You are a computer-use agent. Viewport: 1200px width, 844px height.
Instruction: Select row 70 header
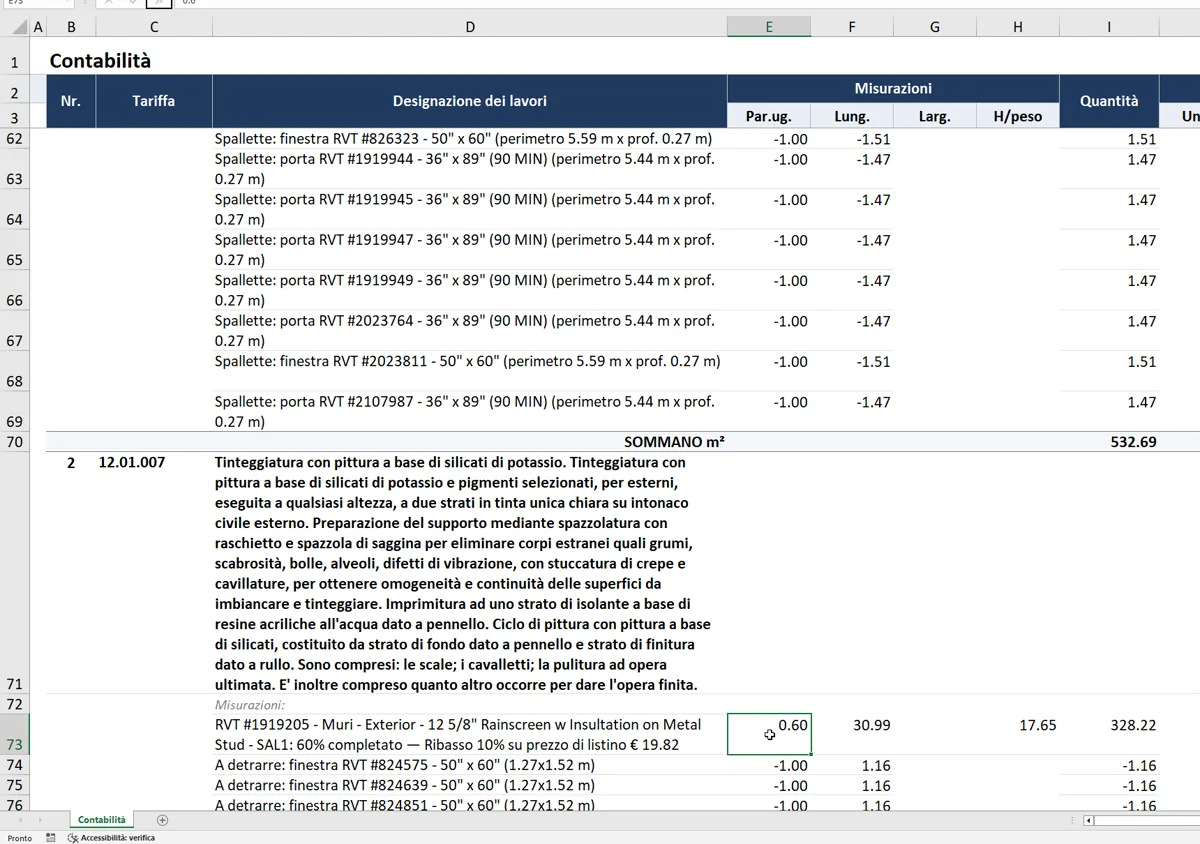tap(15, 441)
